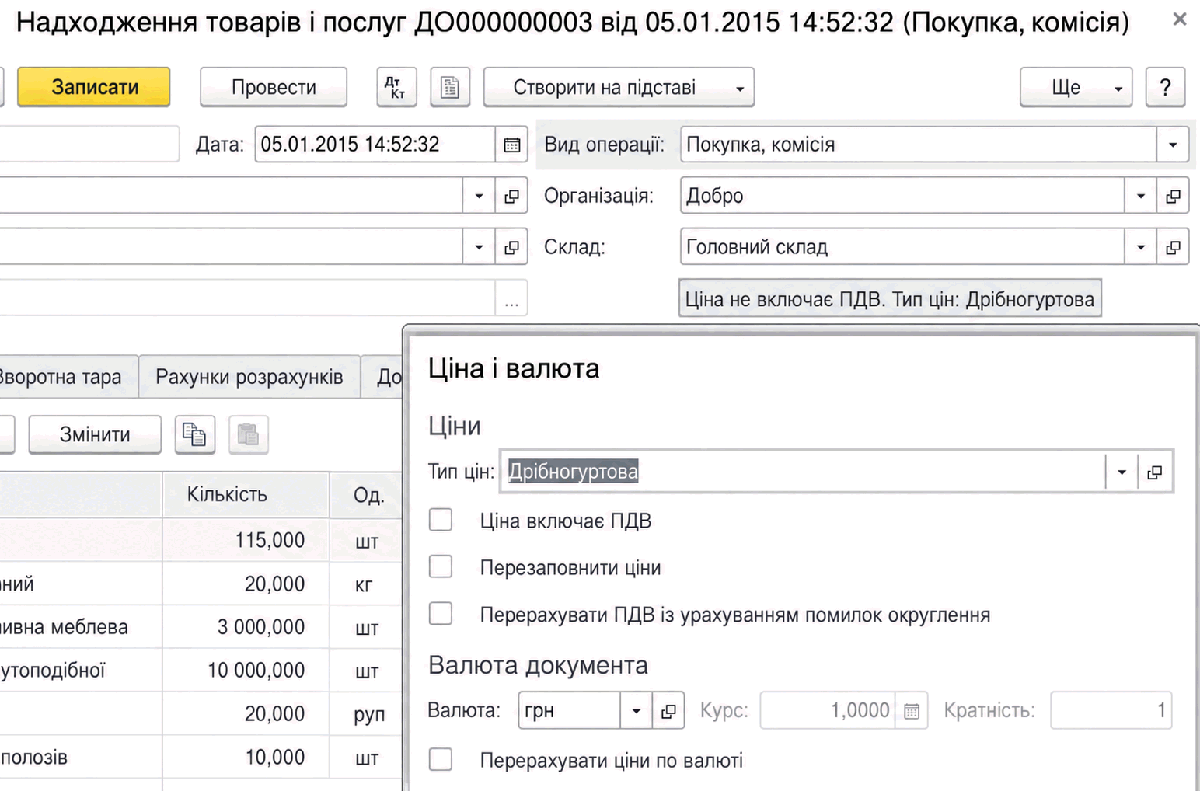Open the Валюта item via its open icon

[668, 712]
